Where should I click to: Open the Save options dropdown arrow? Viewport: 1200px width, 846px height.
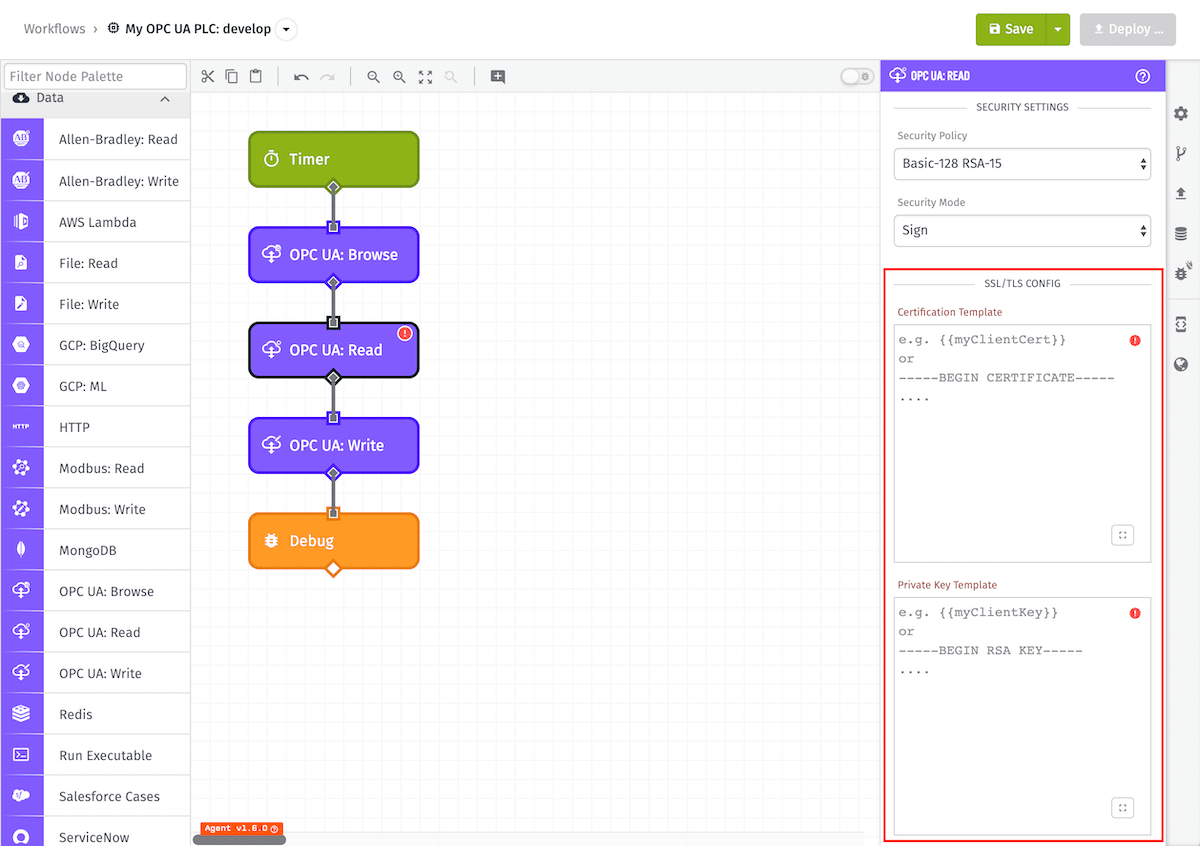point(1058,29)
